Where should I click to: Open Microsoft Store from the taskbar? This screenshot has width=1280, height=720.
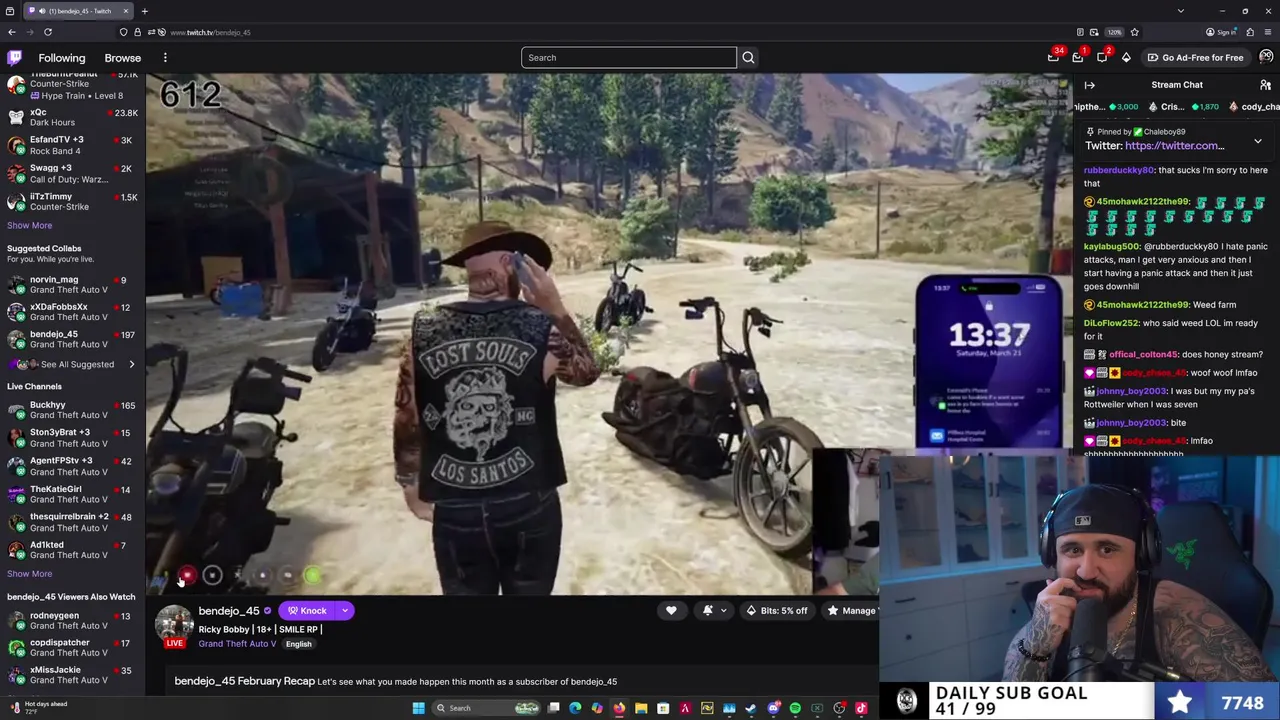(x=663, y=708)
